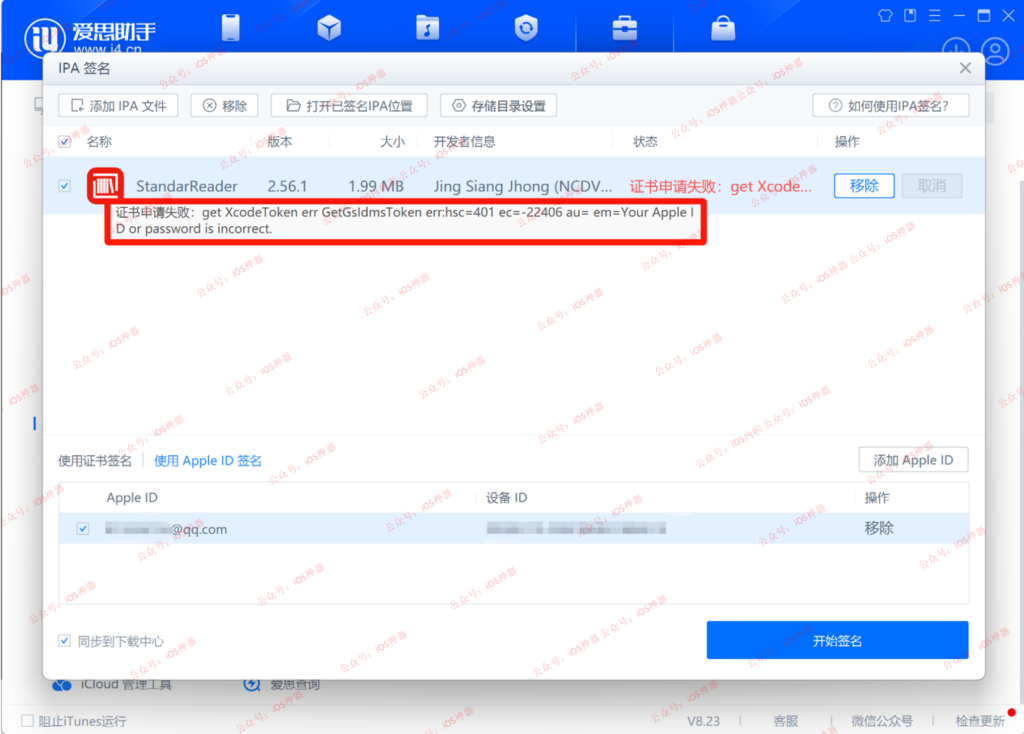Click the @qq.com Apple ID text
This screenshot has width=1024, height=734.
(167, 529)
